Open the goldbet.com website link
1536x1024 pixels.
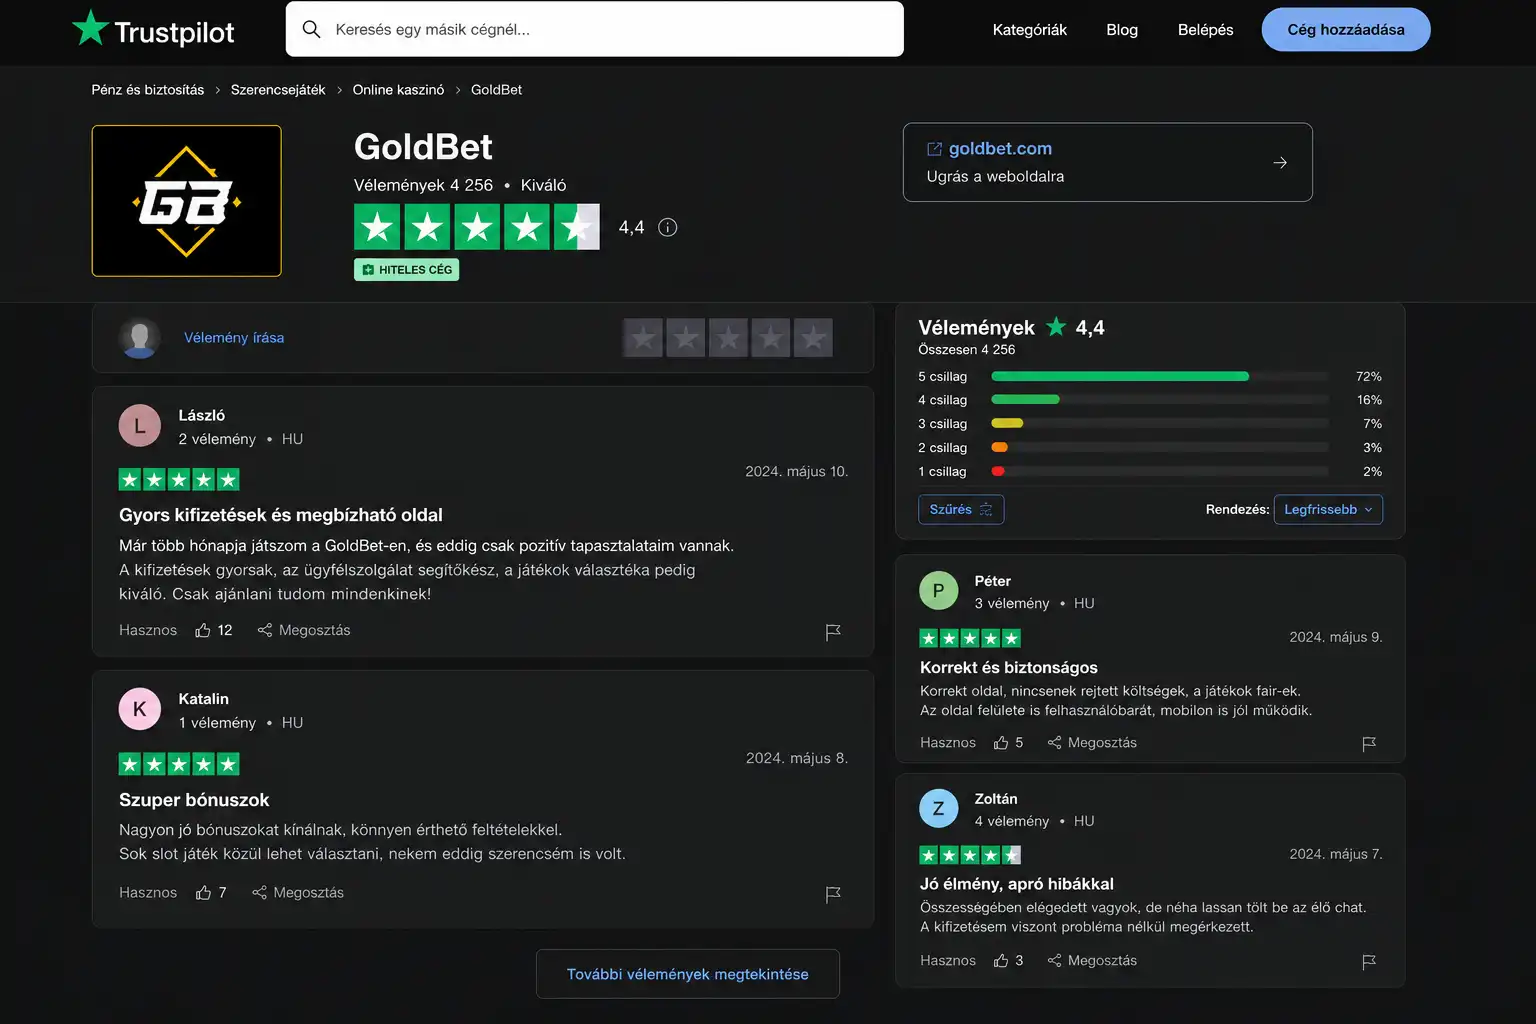click(x=1000, y=149)
